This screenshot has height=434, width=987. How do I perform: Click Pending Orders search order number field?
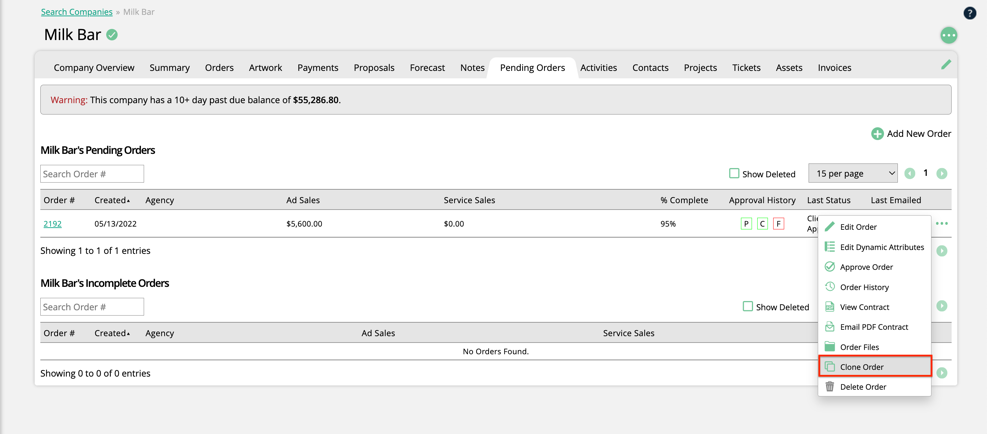[x=92, y=174]
